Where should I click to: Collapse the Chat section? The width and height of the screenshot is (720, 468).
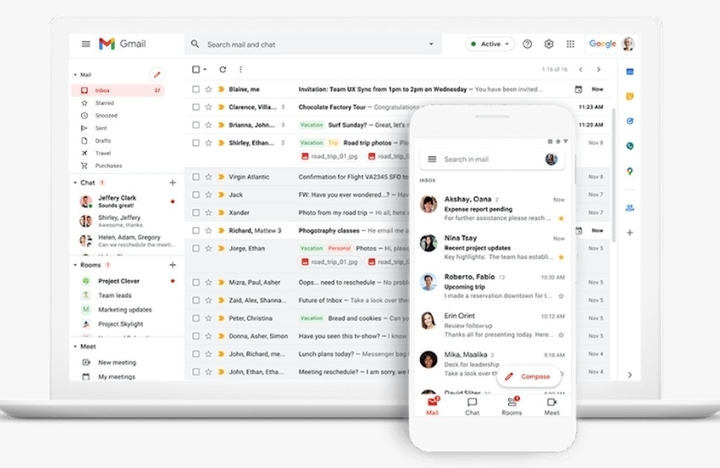(x=75, y=183)
